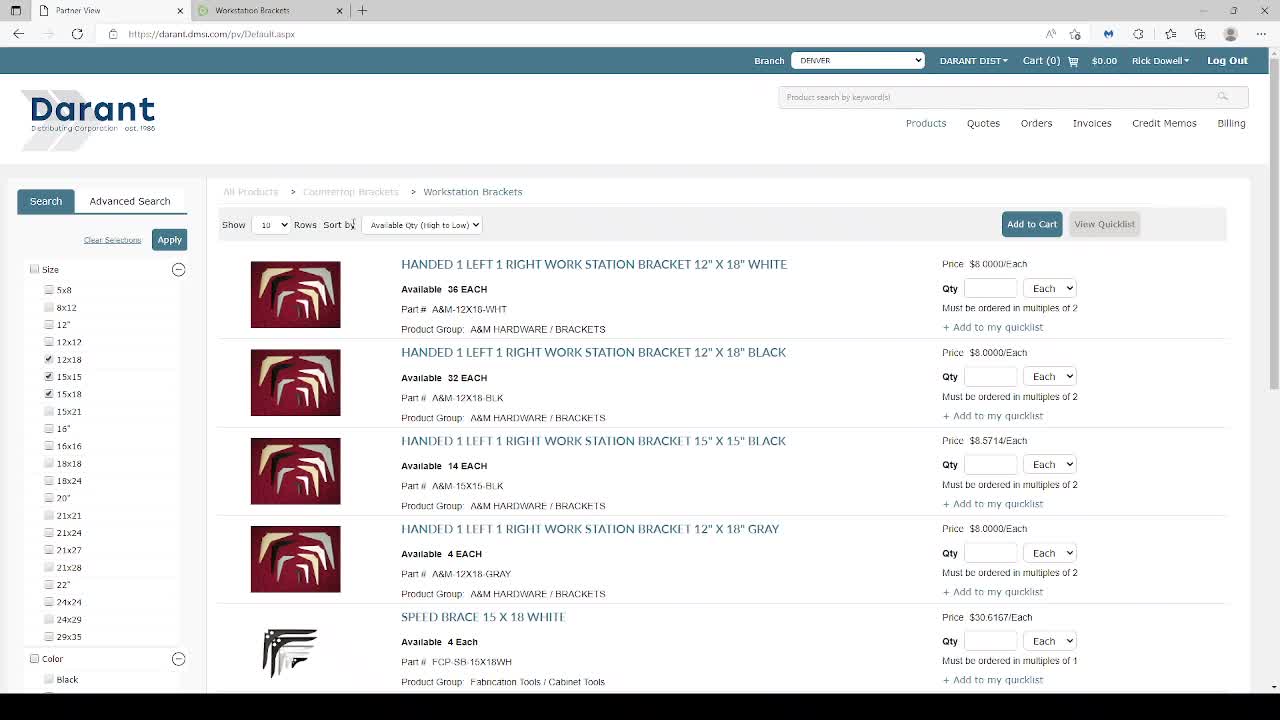Screen dimensions: 1280x720
Task: Toggle the Size group checkbox
Action: pos(34,269)
